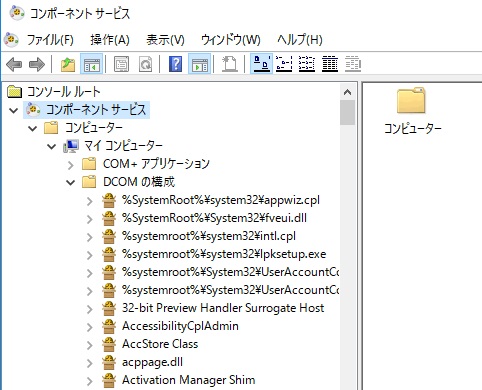Collapse the コンピューター tree node

[x=33, y=128]
